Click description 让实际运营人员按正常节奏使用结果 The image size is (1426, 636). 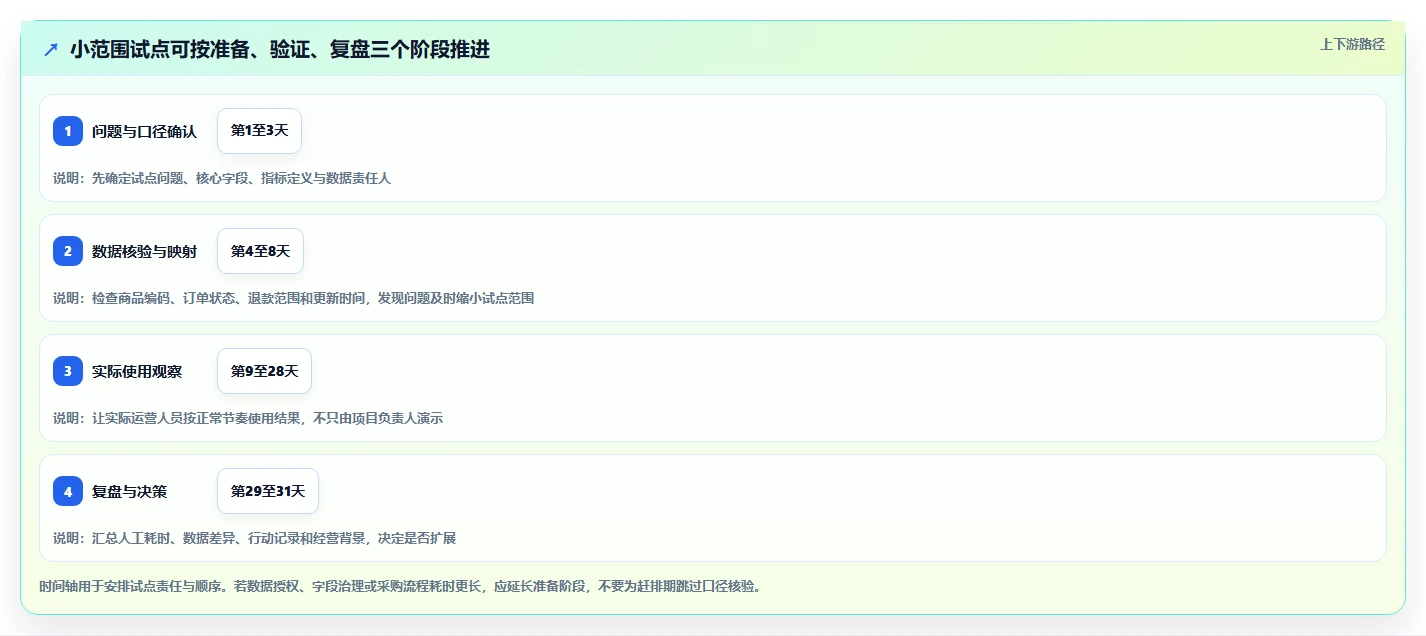(x=248, y=418)
